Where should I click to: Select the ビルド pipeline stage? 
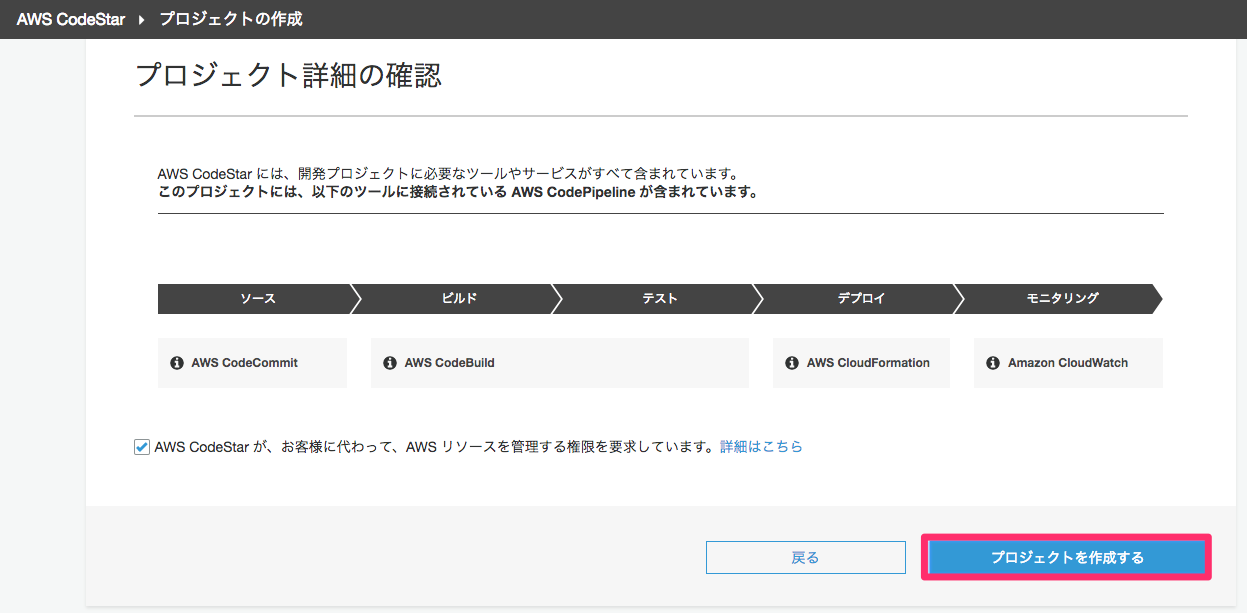[x=457, y=298]
